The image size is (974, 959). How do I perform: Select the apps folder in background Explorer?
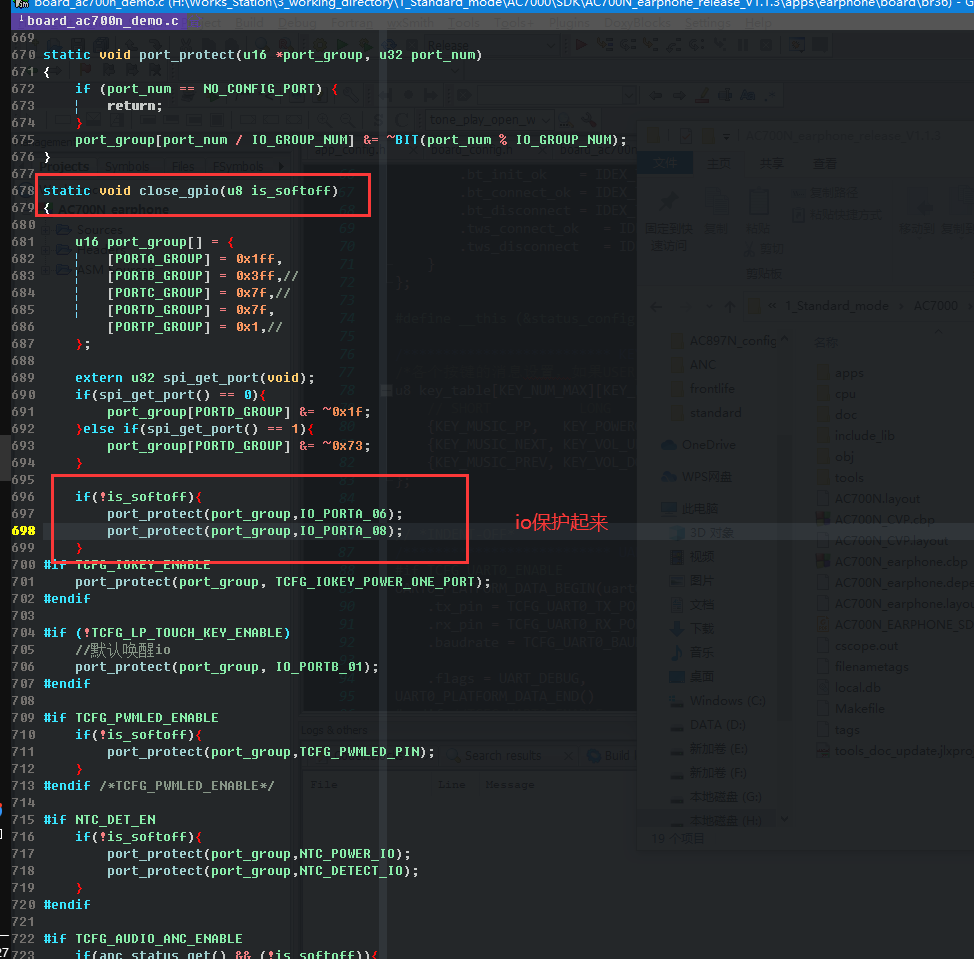pyautogui.click(x=840, y=373)
